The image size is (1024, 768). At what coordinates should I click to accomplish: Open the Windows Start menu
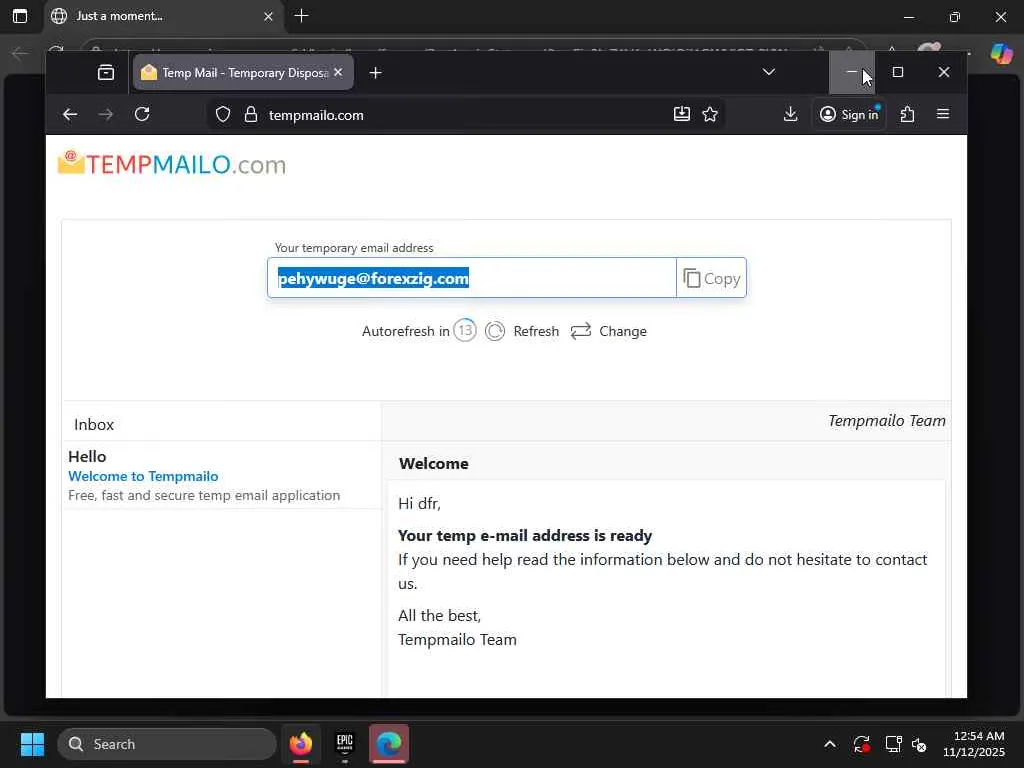(32, 744)
